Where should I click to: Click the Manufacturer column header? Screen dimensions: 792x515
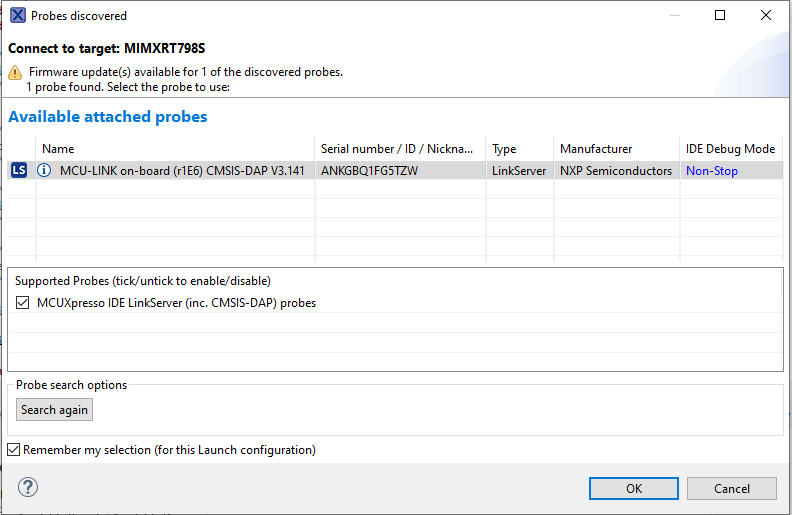click(596, 149)
